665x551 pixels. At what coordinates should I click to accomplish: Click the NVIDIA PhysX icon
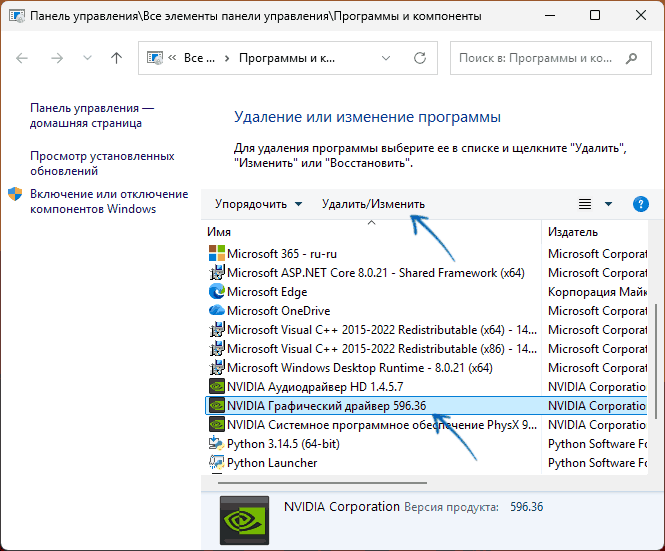[217, 425]
